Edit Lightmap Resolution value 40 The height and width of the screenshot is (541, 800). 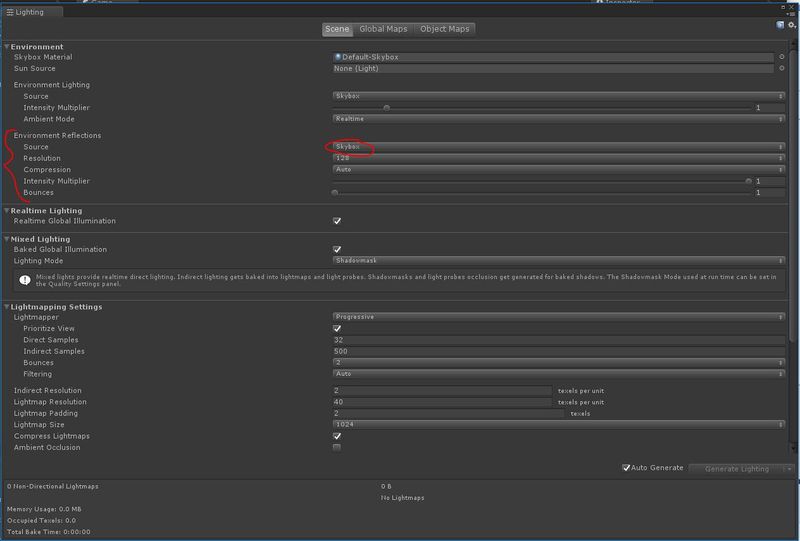coord(442,402)
